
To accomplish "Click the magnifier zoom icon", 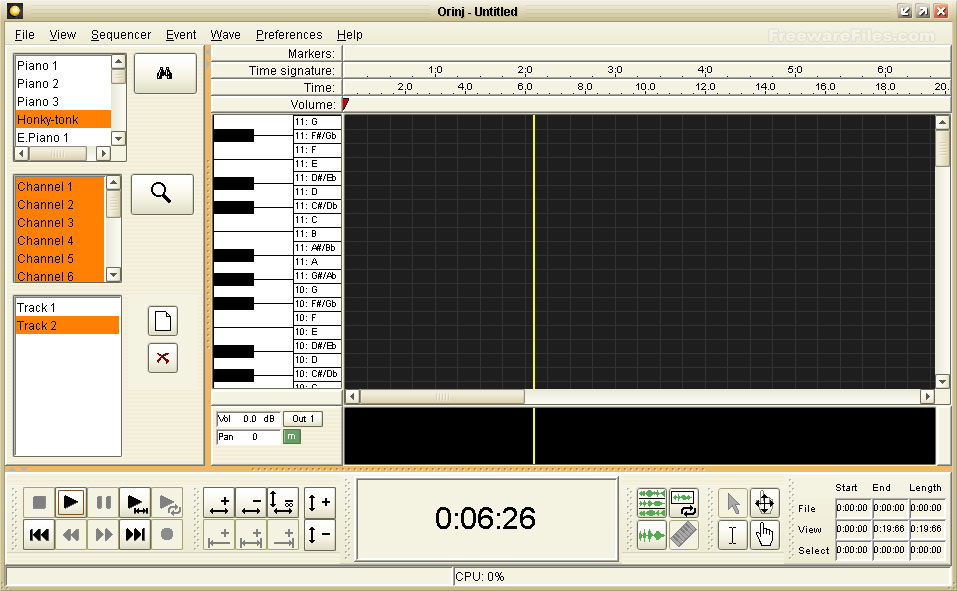I will point(164,193).
